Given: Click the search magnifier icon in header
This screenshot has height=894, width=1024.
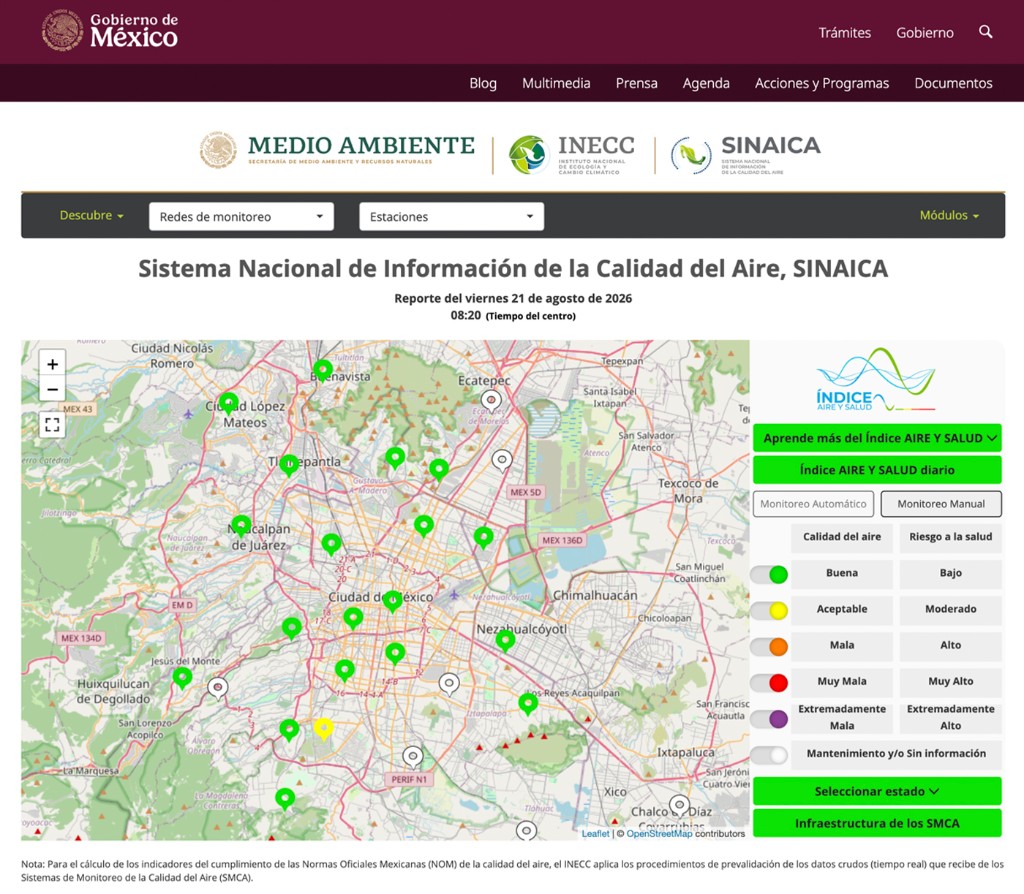Looking at the screenshot, I should (985, 32).
